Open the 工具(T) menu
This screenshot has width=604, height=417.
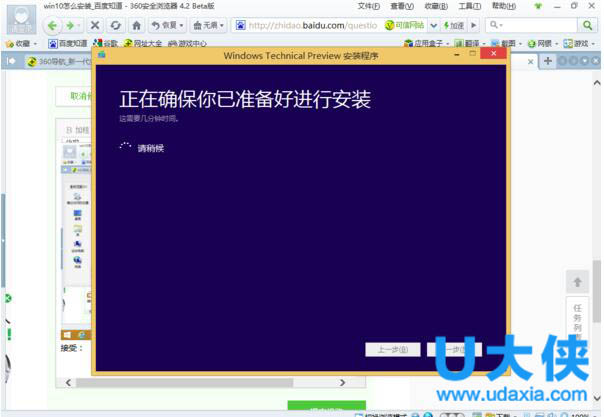[470, 6]
